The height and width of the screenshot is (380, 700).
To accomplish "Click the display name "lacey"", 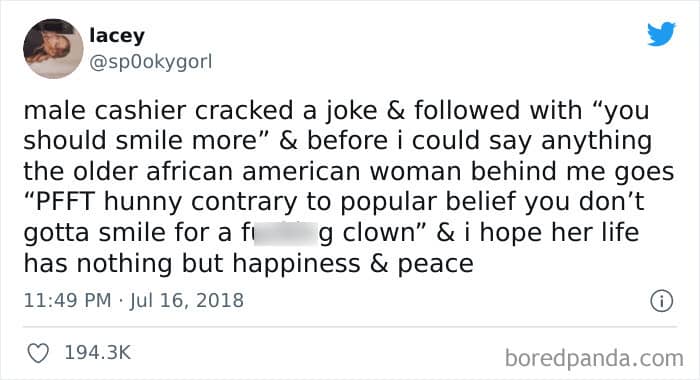I will pos(117,35).
